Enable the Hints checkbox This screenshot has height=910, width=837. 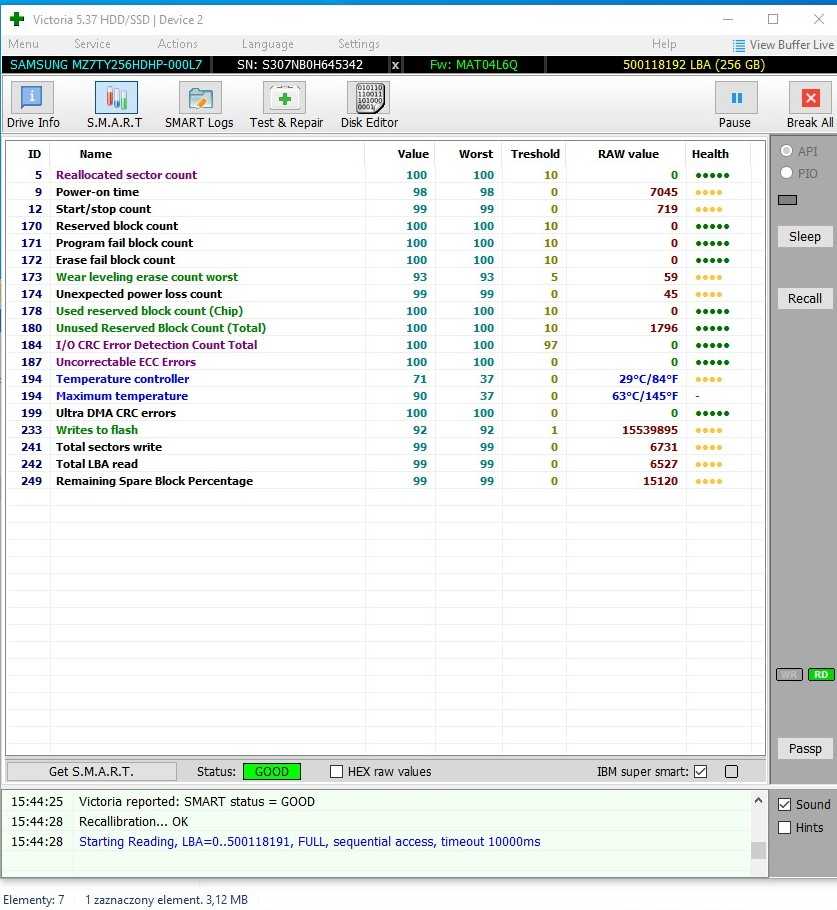tap(785, 827)
